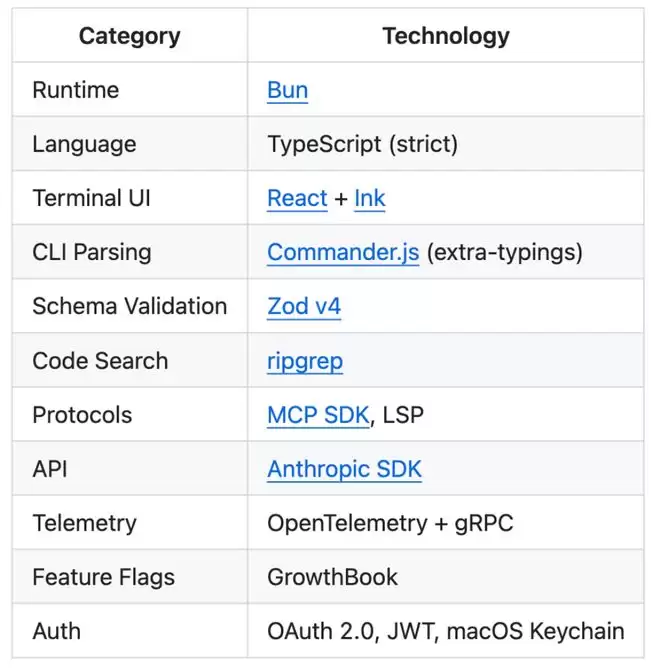Screen dimensions: 660x670
Task: Click the OAuth 2.0, JWT, macOS Keychain cell
Action: click(x=445, y=631)
